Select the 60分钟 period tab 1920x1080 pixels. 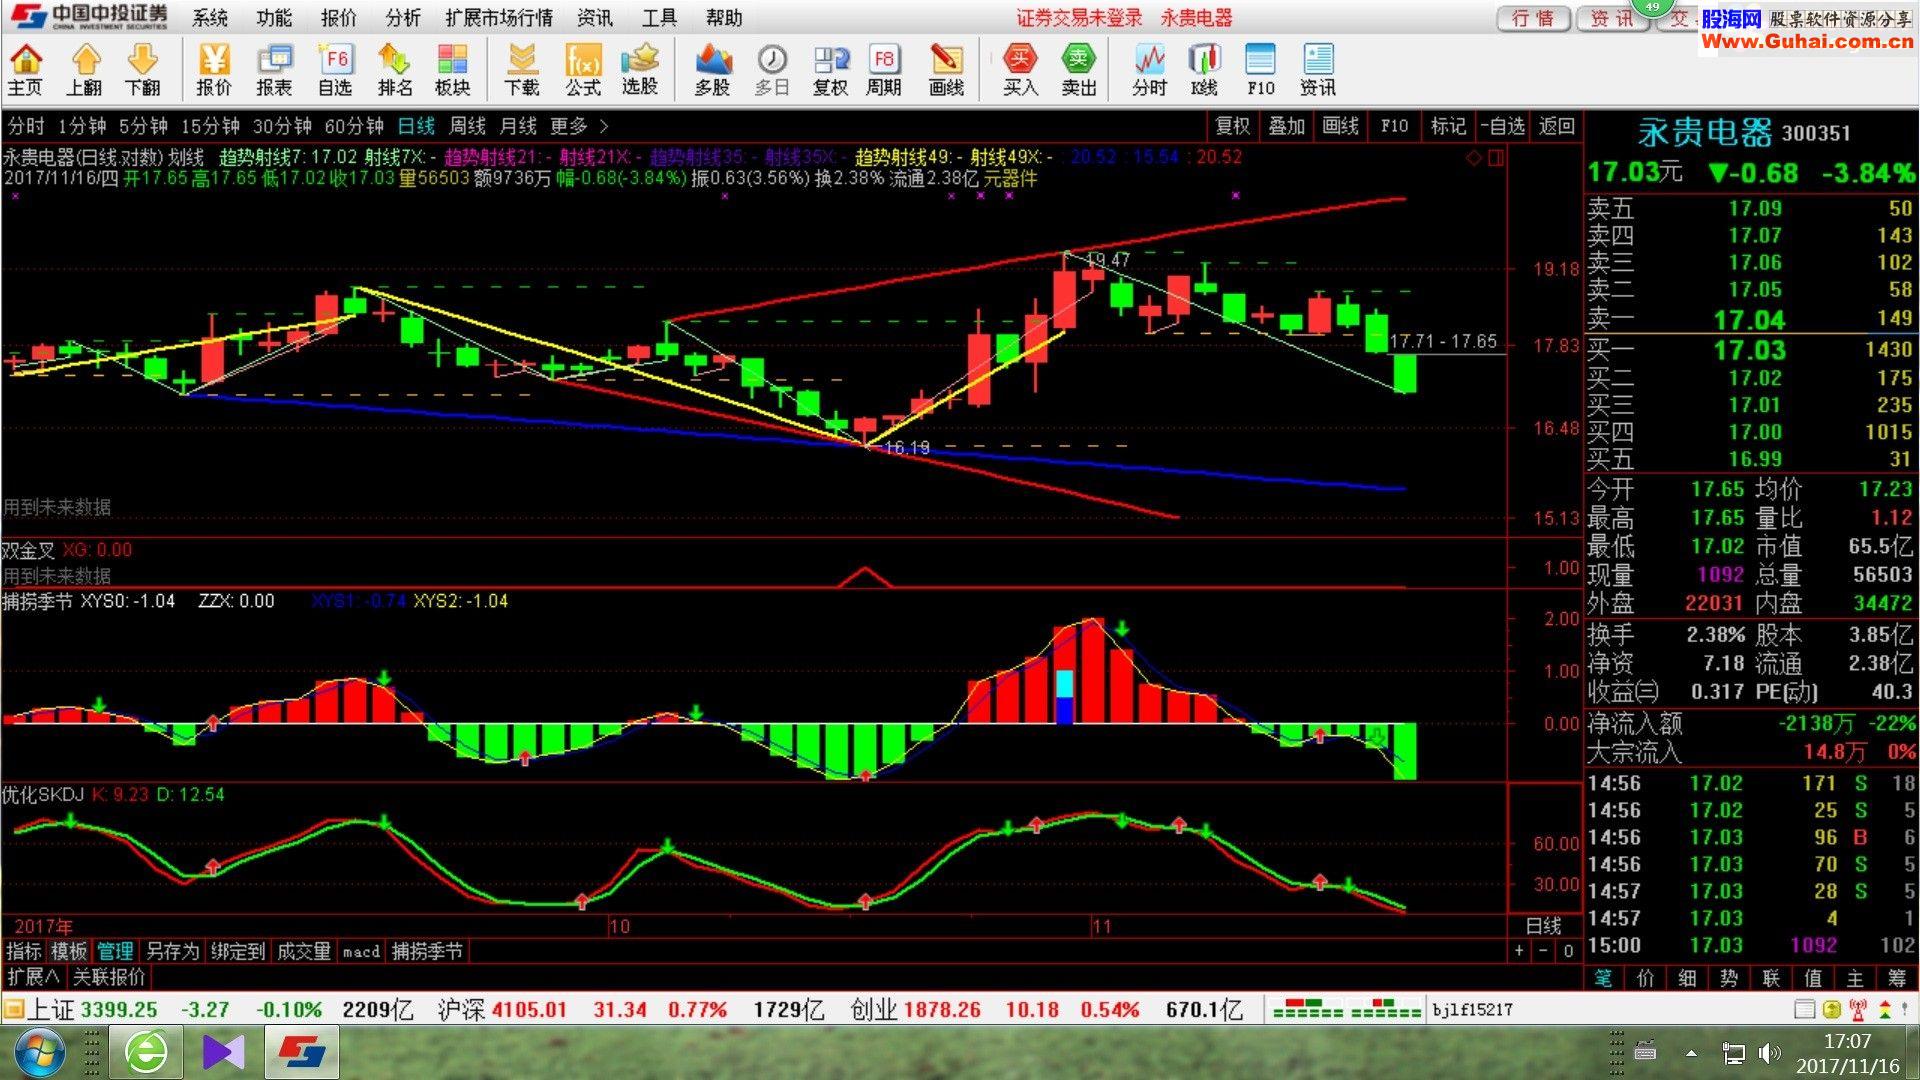[354, 126]
